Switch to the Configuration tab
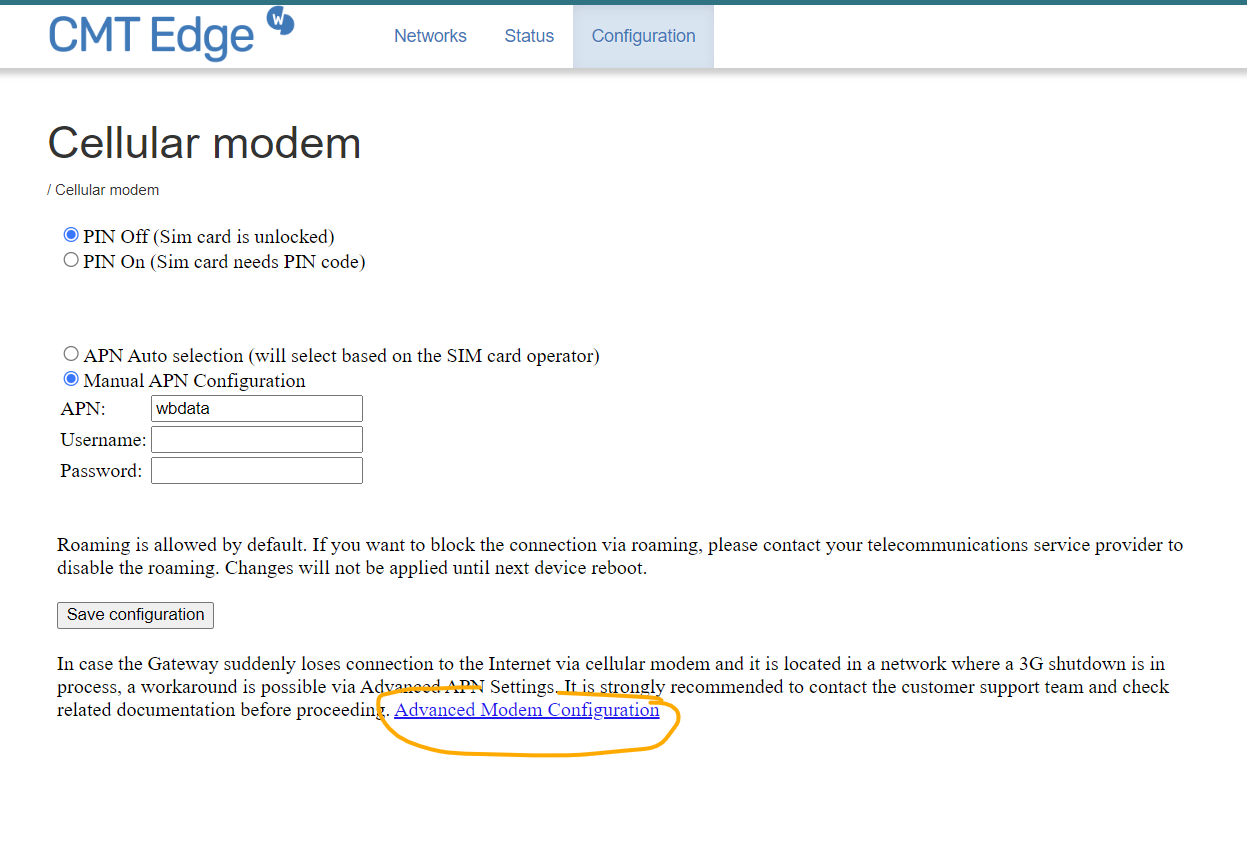This screenshot has width=1247, height=850. pos(643,36)
